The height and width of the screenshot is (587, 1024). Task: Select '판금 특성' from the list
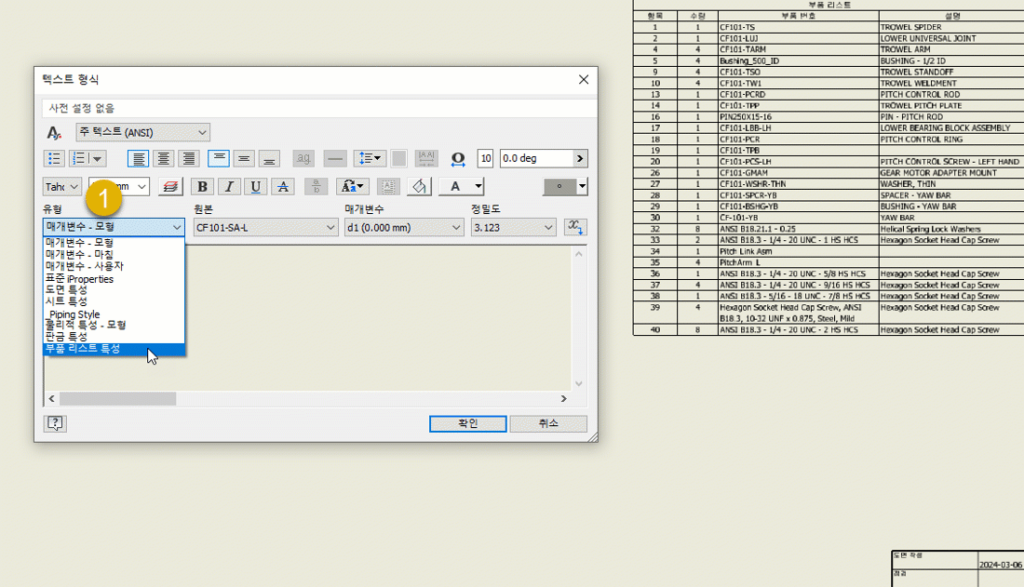[x=114, y=336]
